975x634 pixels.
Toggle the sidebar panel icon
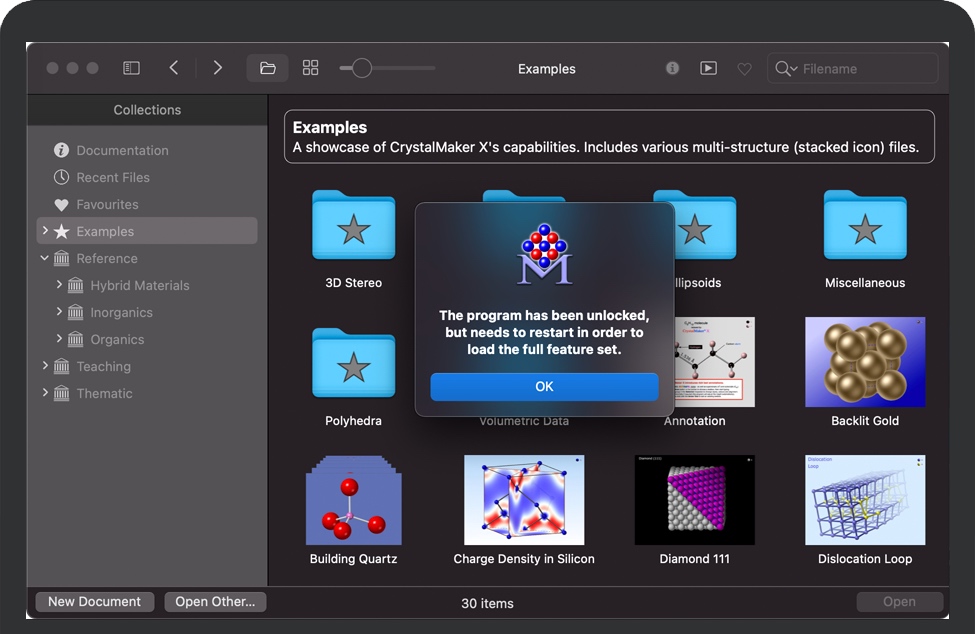click(x=131, y=68)
